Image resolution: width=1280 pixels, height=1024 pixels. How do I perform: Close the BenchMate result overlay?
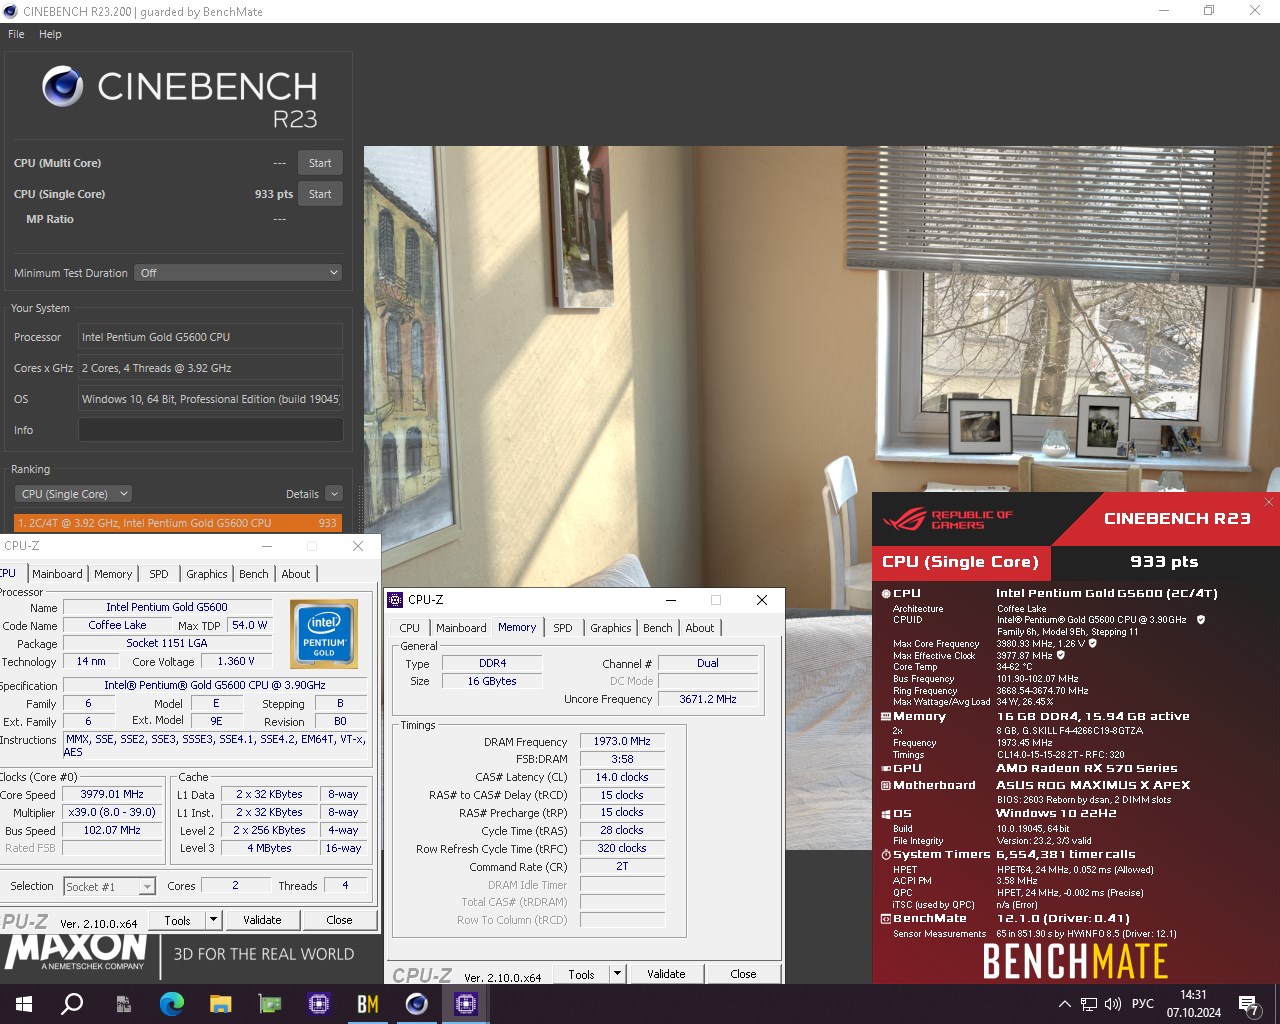pyautogui.click(x=1269, y=502)
